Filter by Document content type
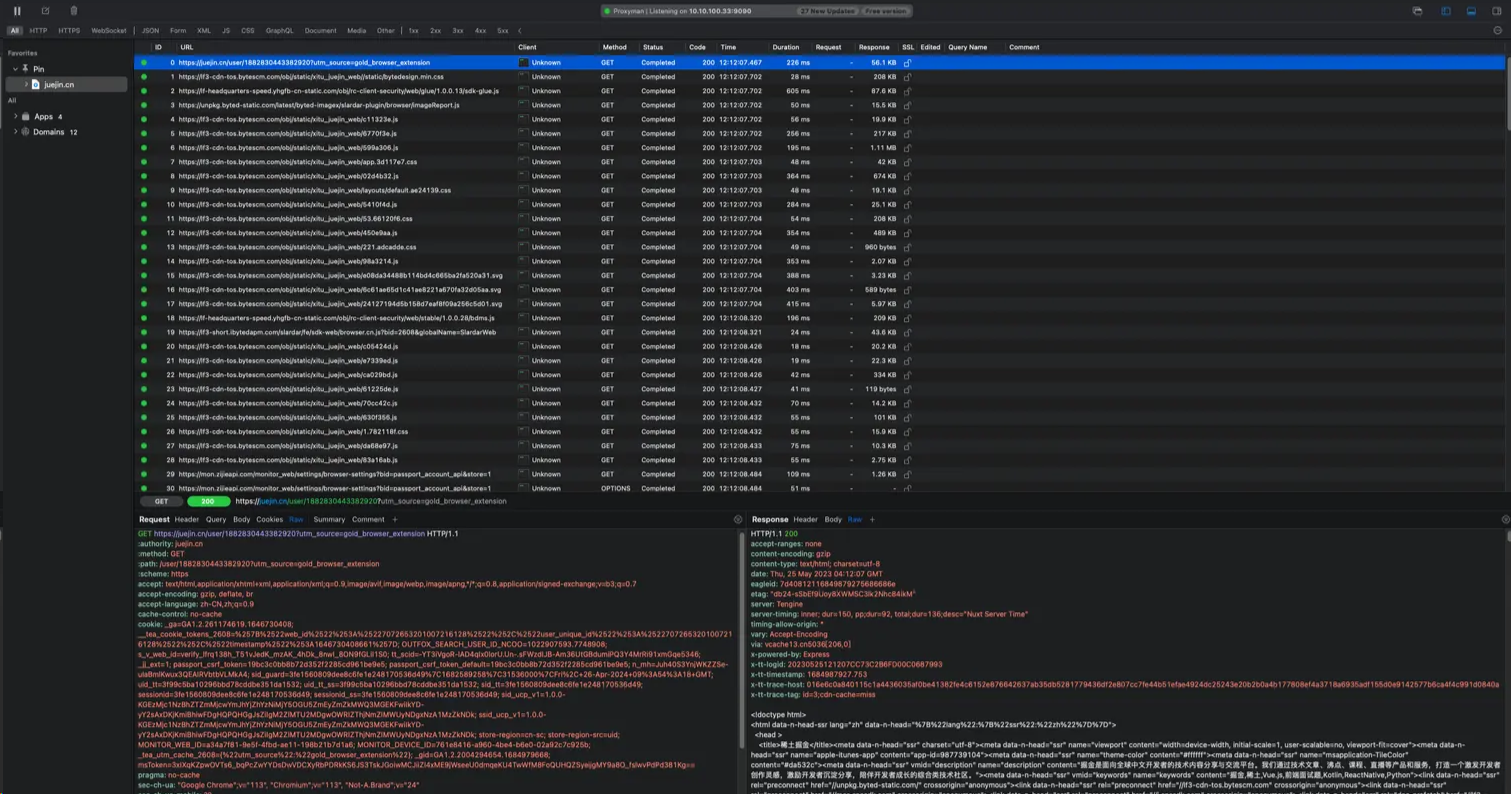The image size is (1511, 794). tap(321, 31)
